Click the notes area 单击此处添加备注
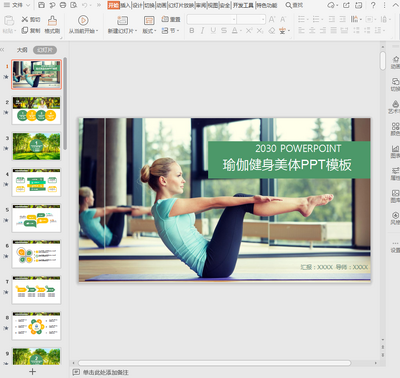 coord(105,372)
